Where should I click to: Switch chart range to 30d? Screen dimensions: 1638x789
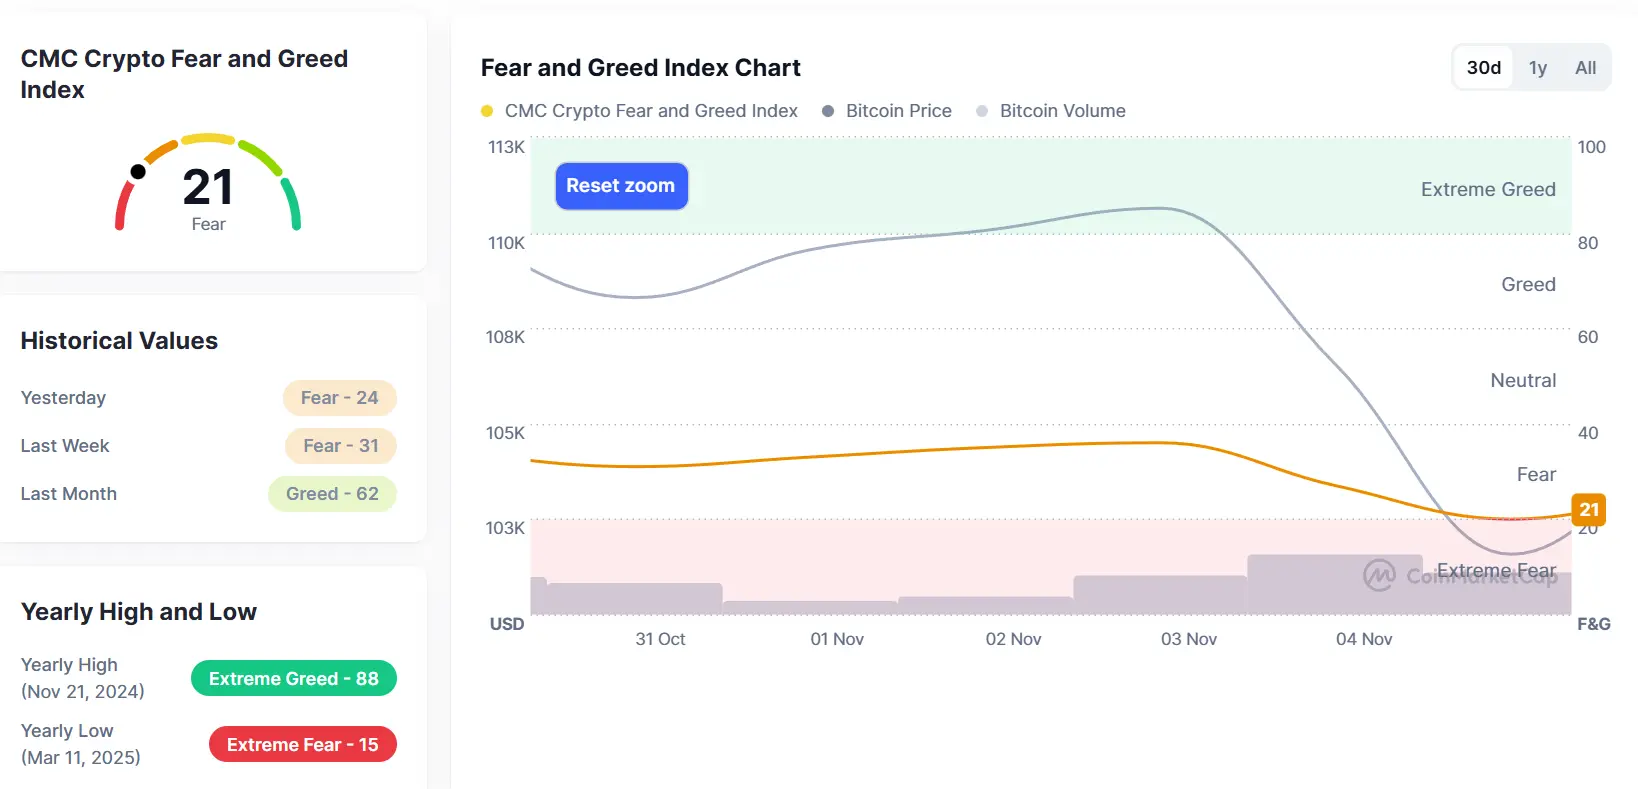click(x=1483, y=68)
